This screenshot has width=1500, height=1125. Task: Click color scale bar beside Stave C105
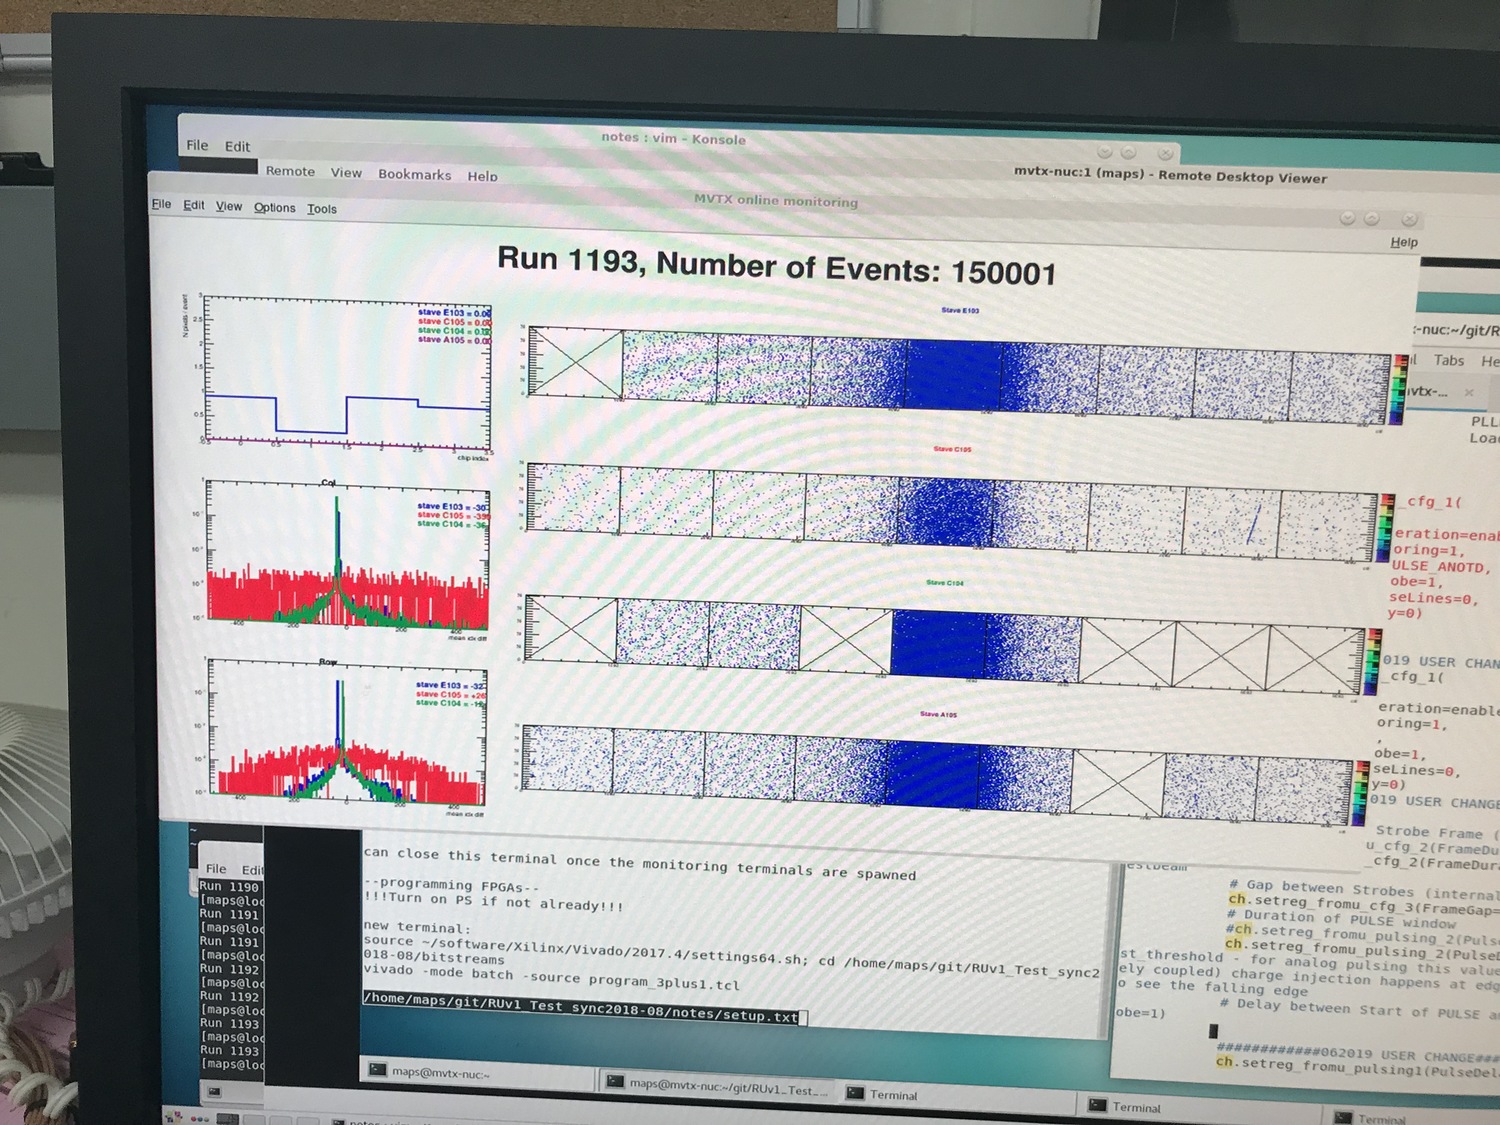point(1387,530)
